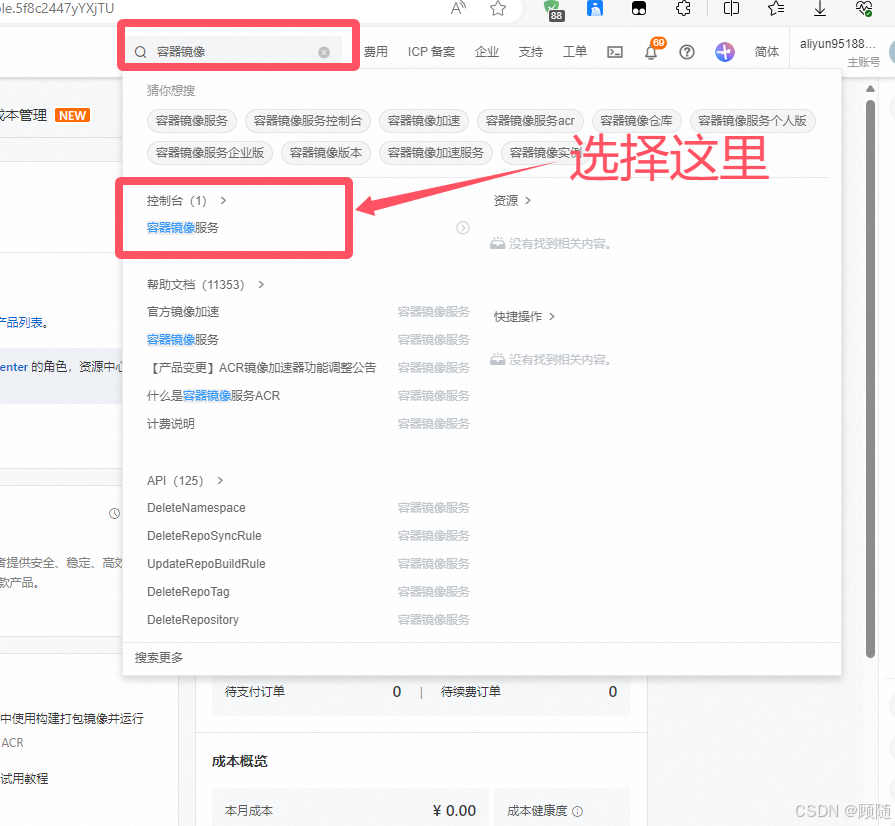The height and width of the screenshot is (826, 895).
Task: Click the clock icon in left panel
Action: (x=114, y=514)
